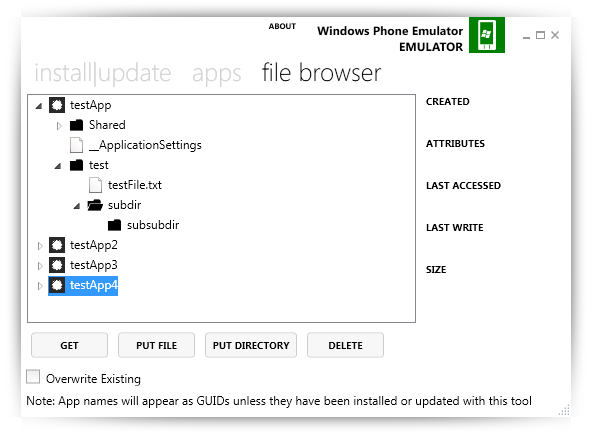This screenshot has width=596, height=434.
Task: Enable the Overwrite Existing checkbox
Action: (x=33, y=377)
